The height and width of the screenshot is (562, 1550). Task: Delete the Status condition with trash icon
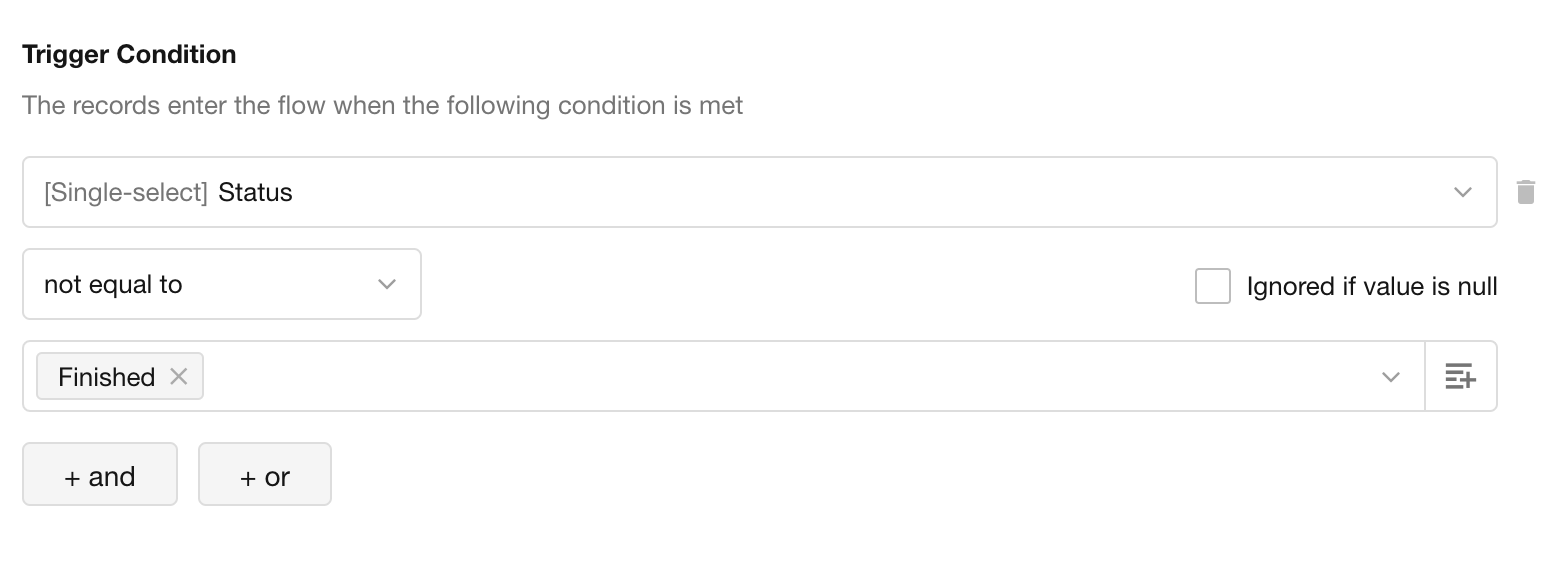(1525, 192)
